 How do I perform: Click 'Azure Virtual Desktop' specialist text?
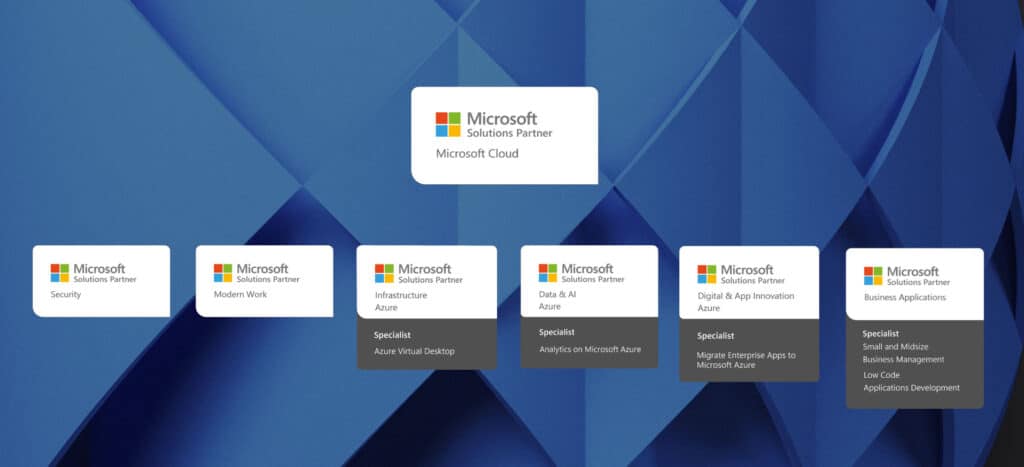pyautogui.click(x=414, y=351)
